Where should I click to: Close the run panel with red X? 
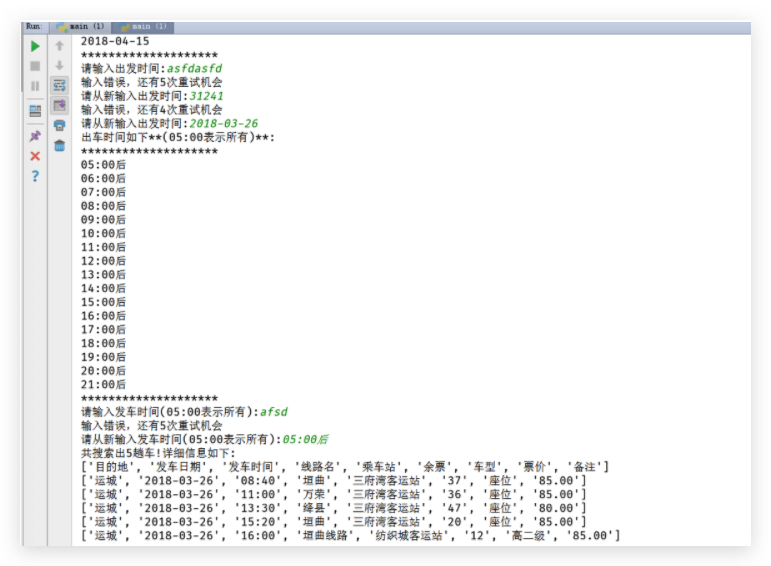[35, 156]
